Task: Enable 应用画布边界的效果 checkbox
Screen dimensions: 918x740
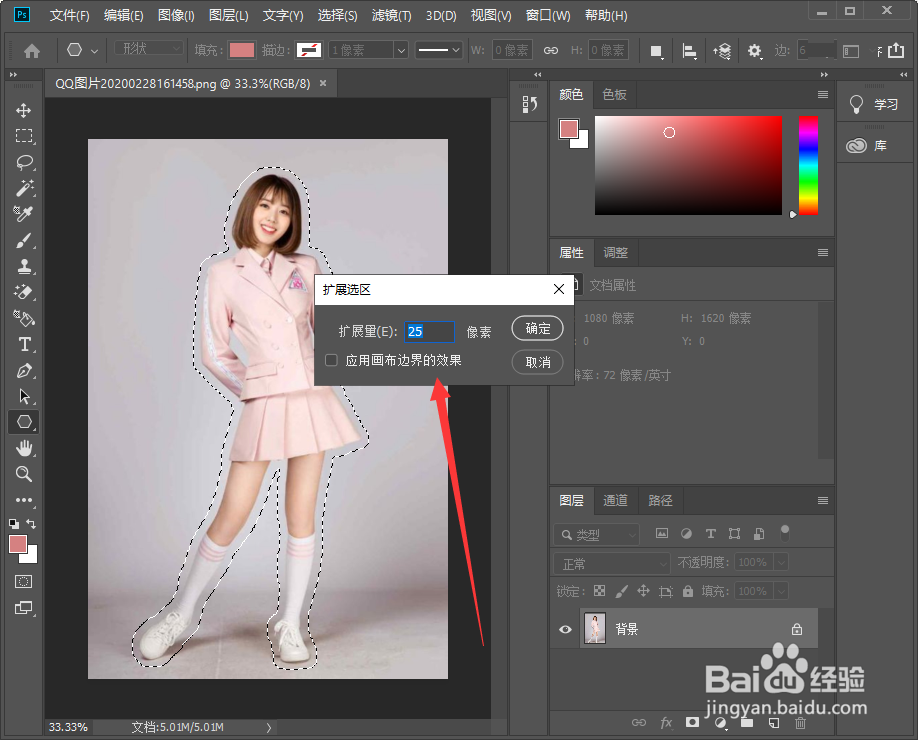Action: (x=331, y=360)
